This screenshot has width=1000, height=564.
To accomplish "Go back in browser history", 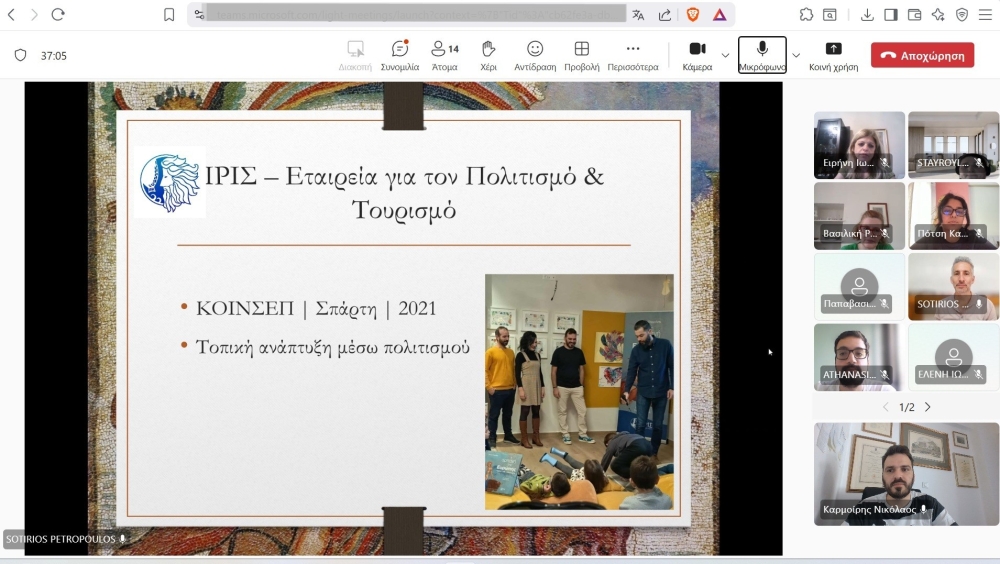I will pos(11,14).
